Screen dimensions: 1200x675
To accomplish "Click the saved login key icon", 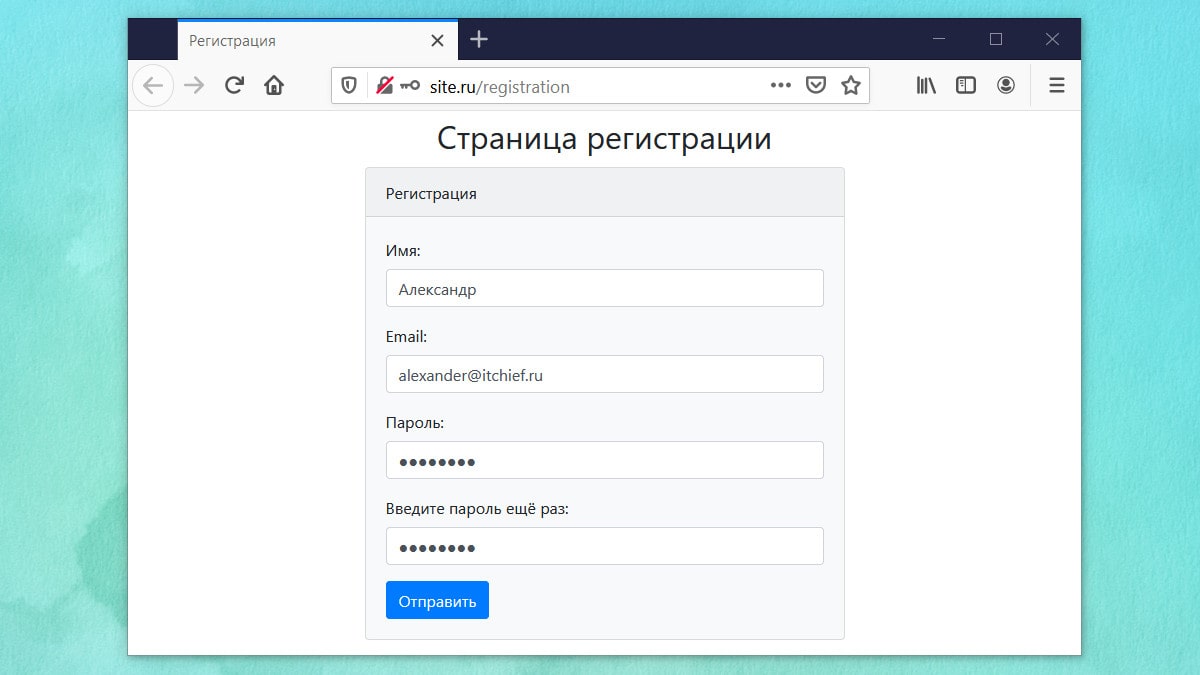I will (410, 86).
